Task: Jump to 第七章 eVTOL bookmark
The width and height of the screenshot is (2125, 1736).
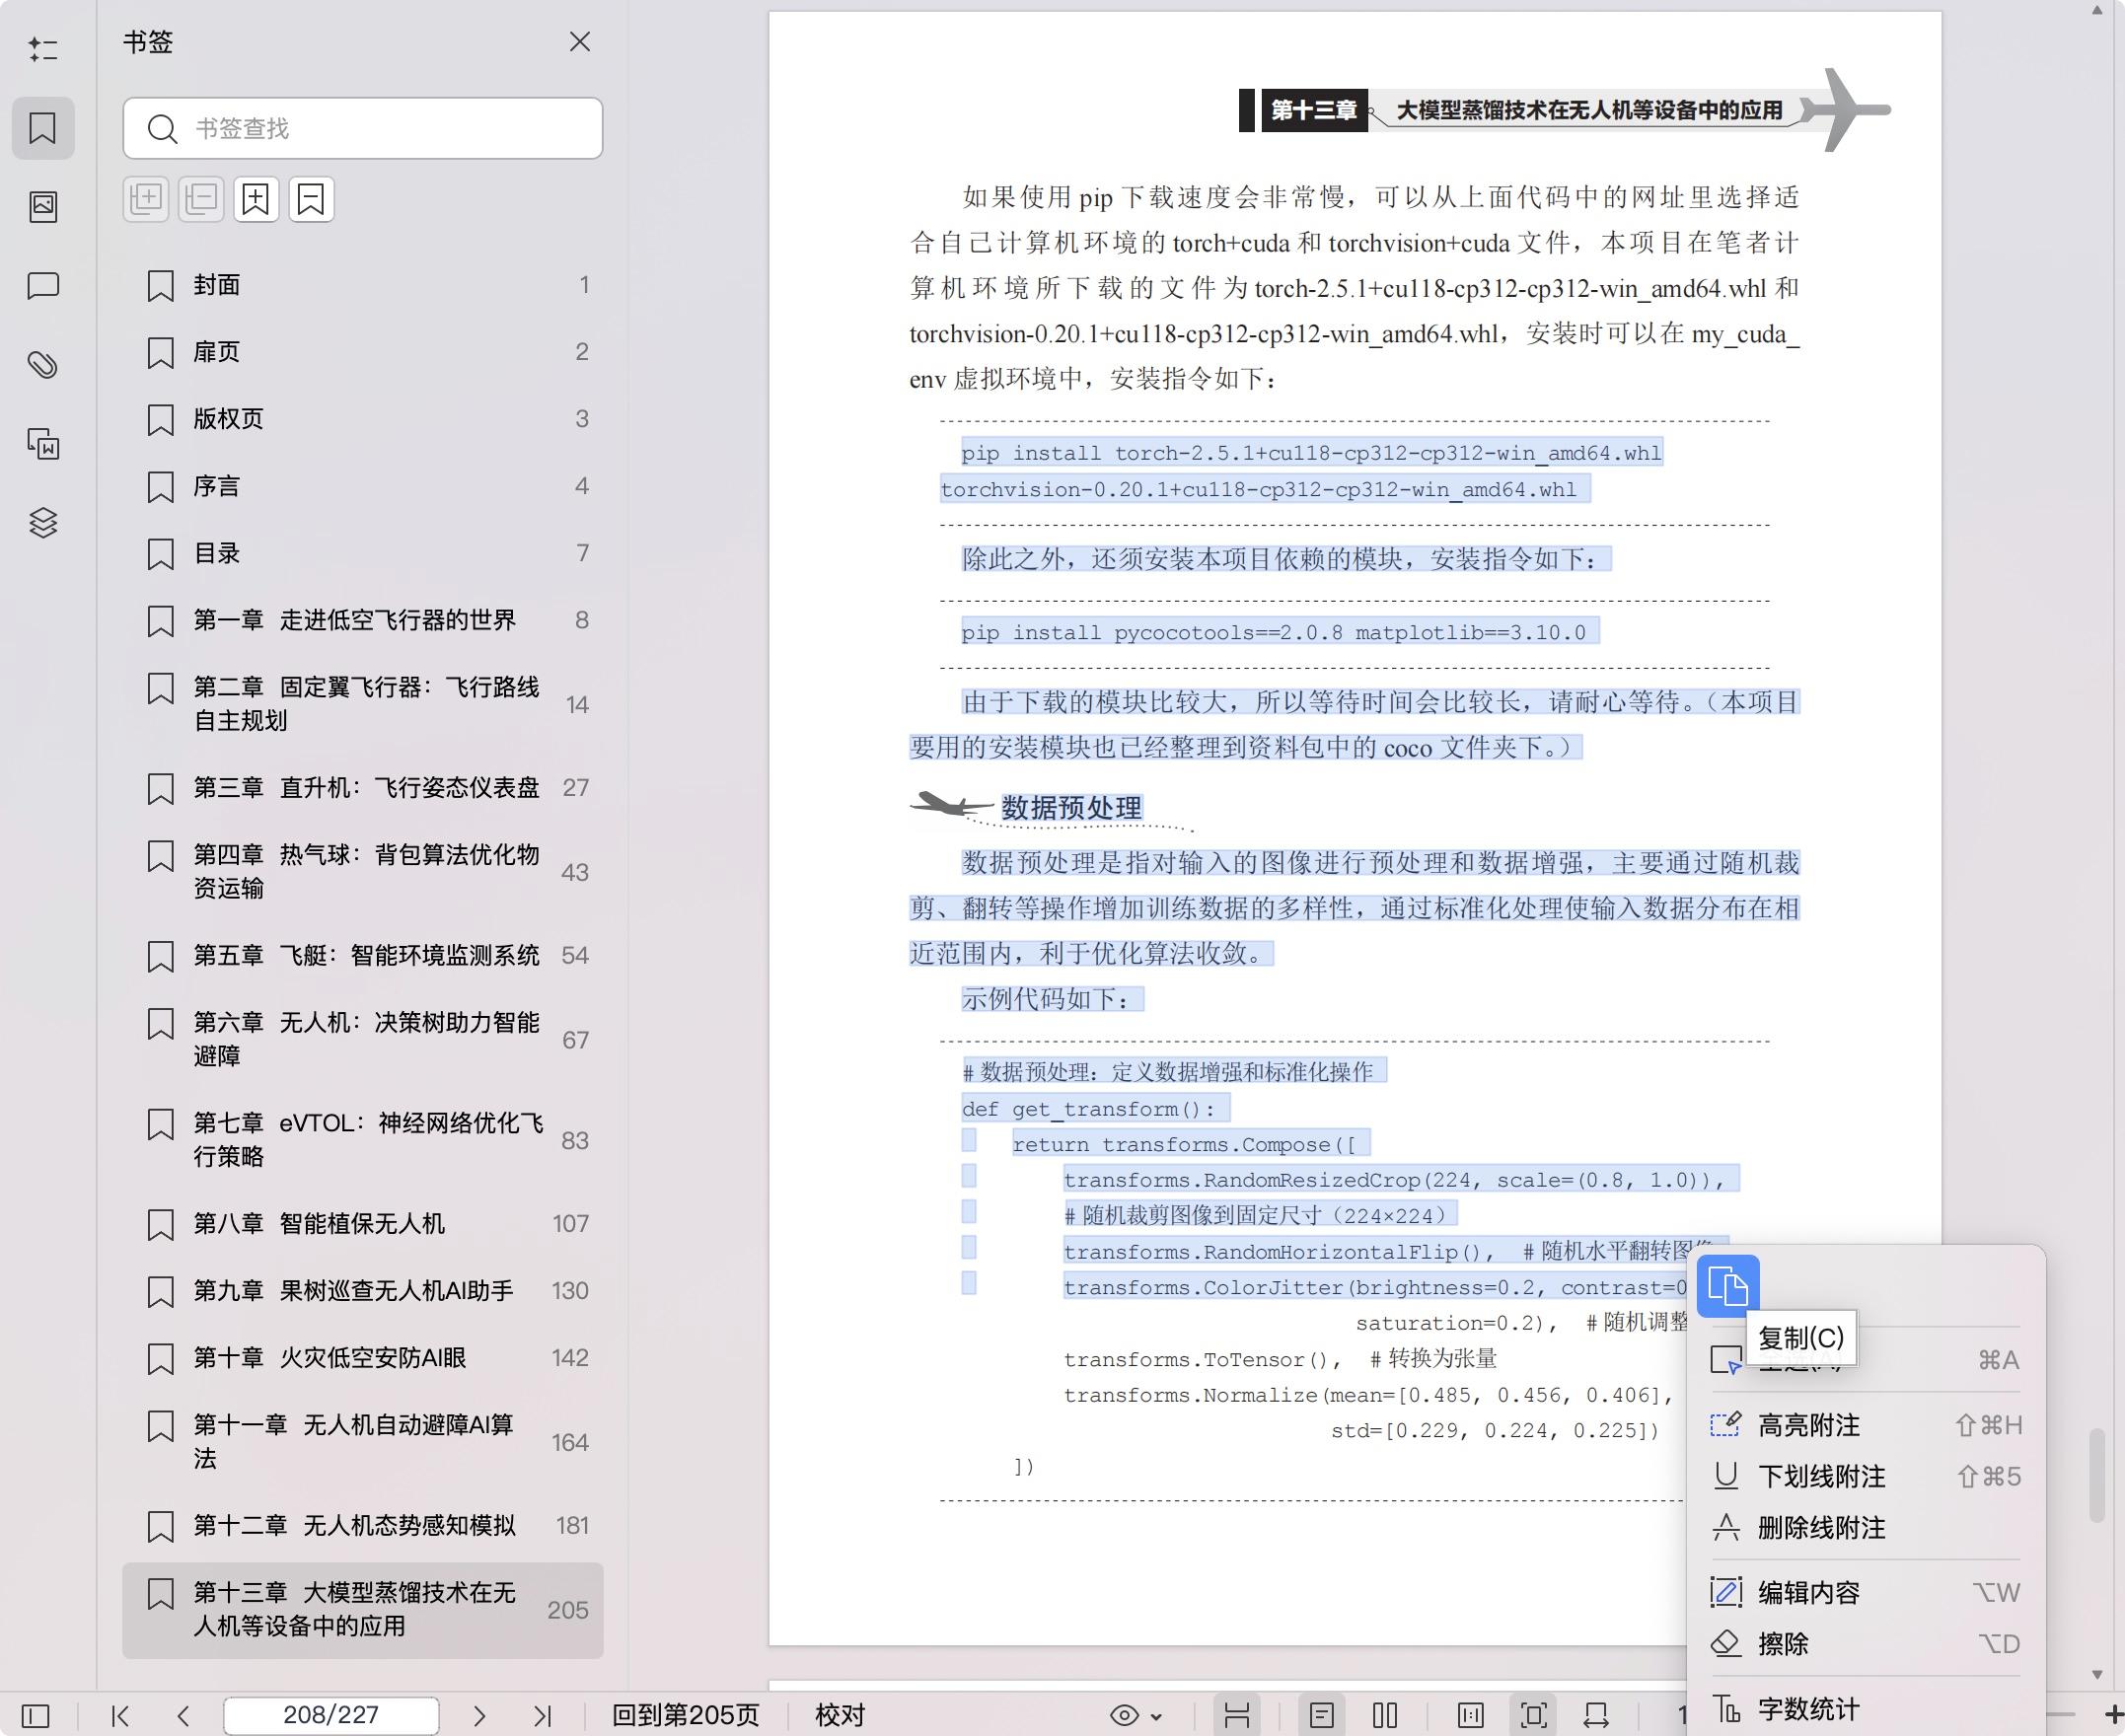Action: [x=363, y=1140]
